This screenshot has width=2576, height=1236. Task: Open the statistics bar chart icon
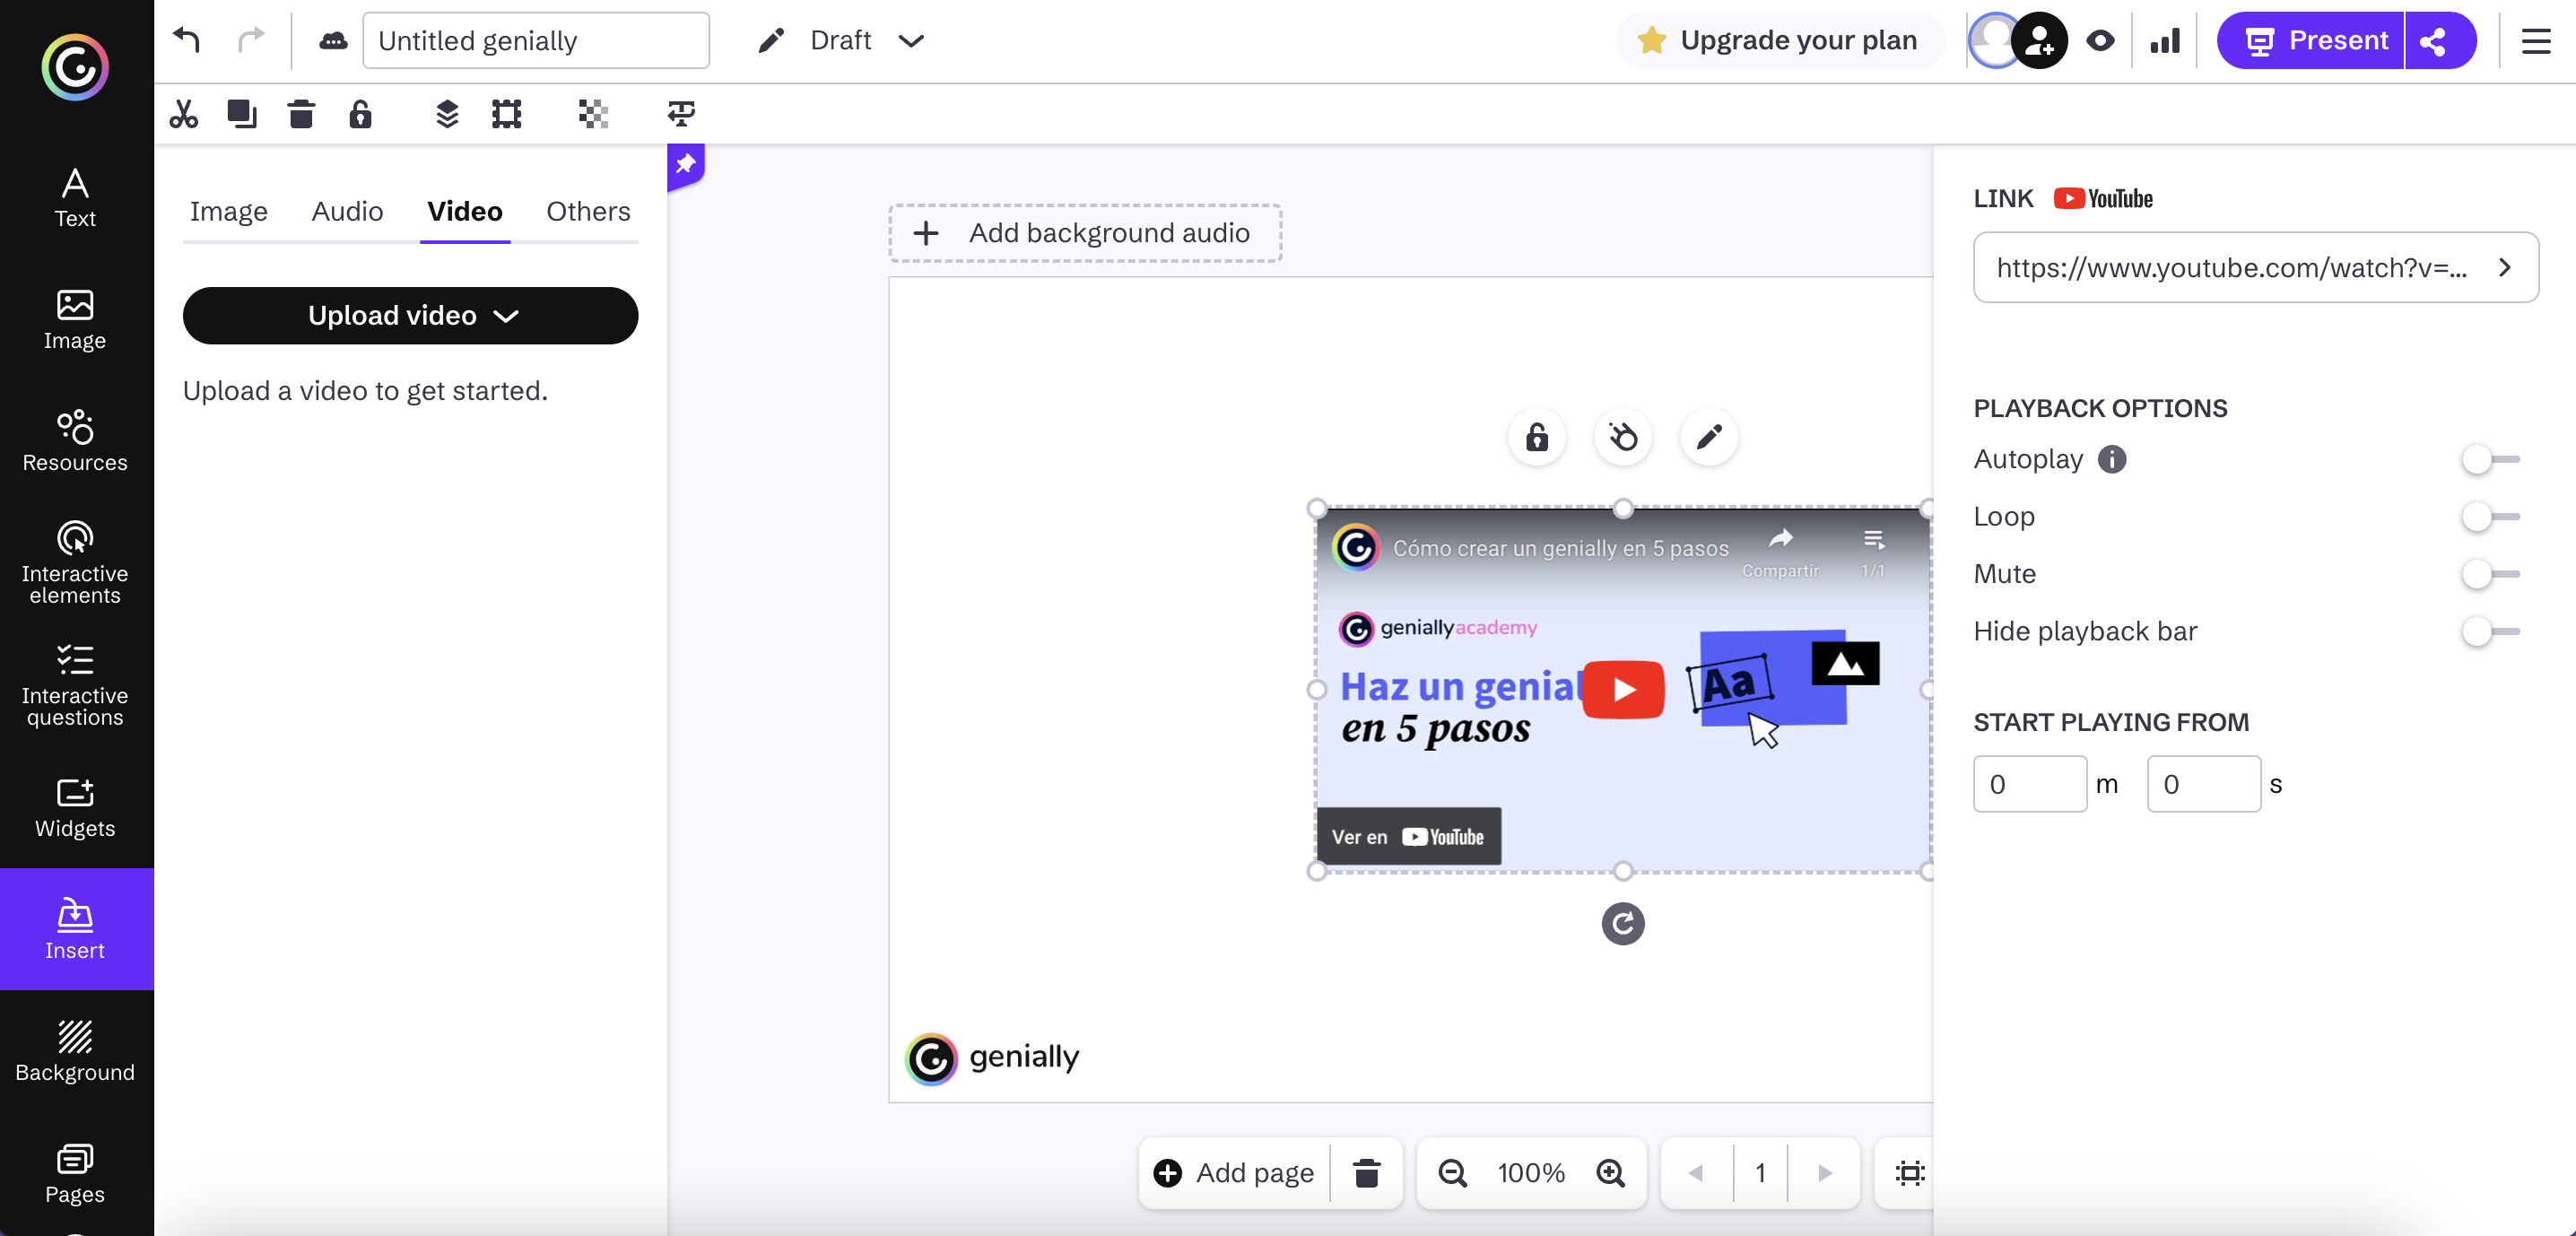[x=2165, y=41]
